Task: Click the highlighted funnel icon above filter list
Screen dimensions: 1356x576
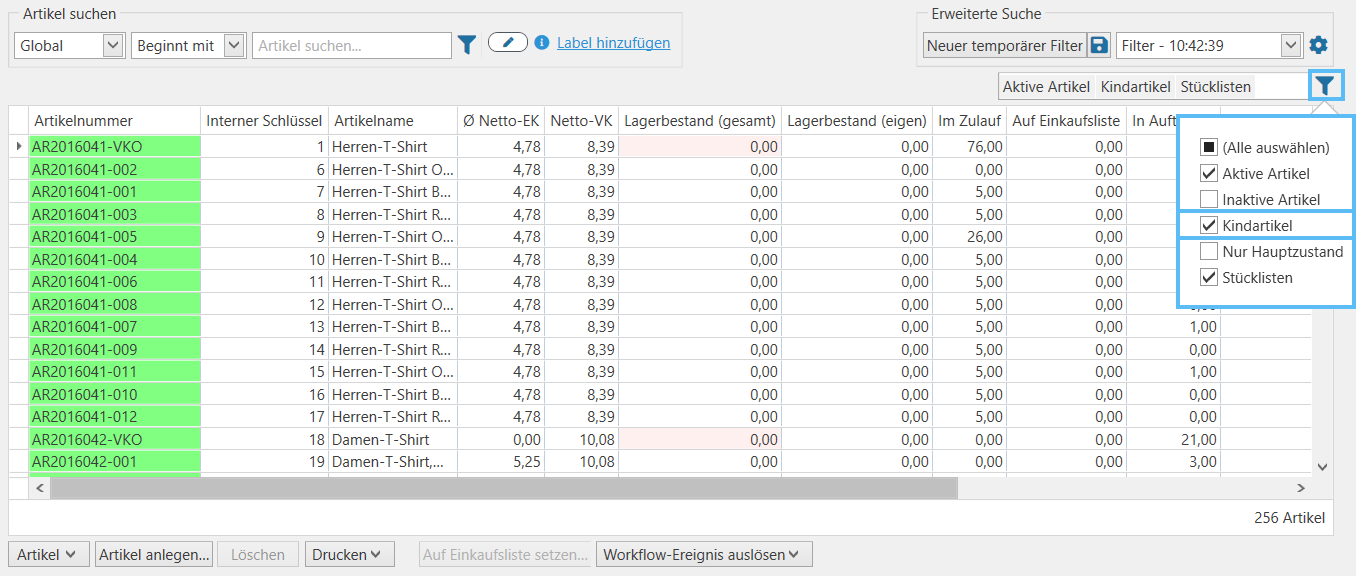Action: [1325, 86]
